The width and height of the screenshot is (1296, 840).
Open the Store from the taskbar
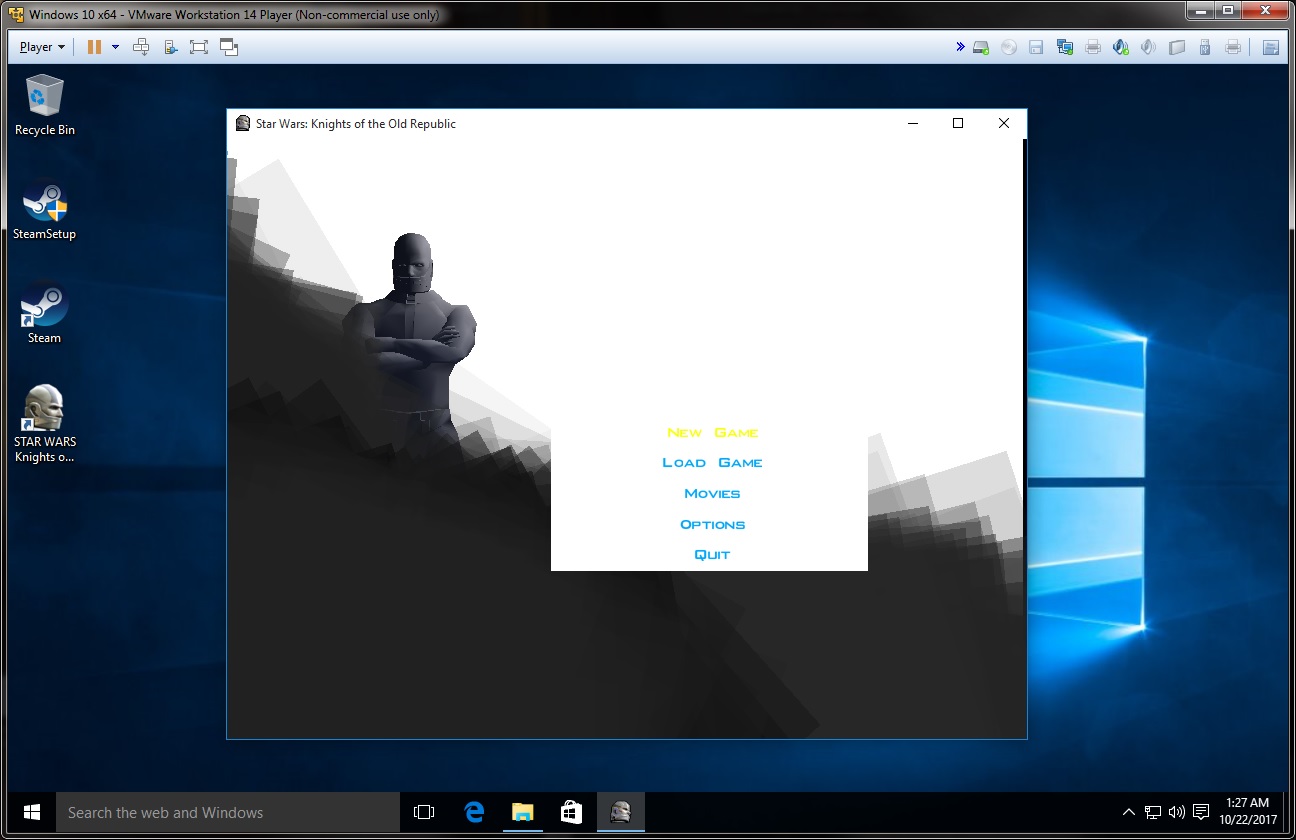click(570, 812)
